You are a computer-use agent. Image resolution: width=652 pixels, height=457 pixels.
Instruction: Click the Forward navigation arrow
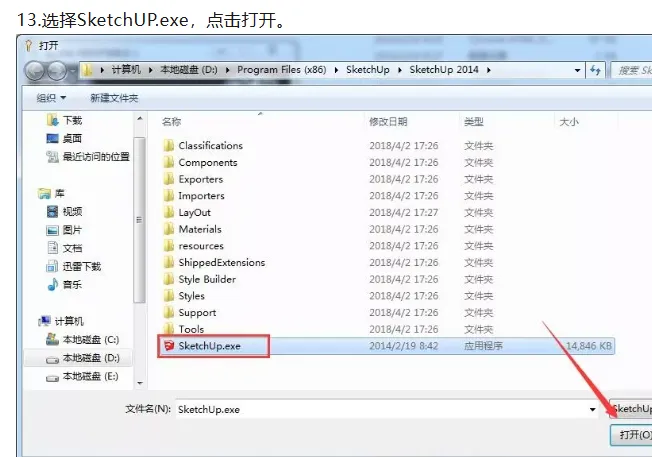coord(57,71)
